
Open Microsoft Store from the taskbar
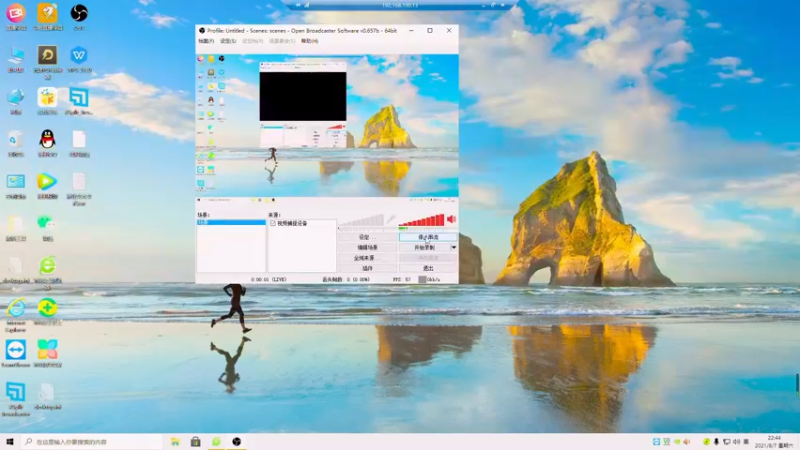tap(195, 441)
